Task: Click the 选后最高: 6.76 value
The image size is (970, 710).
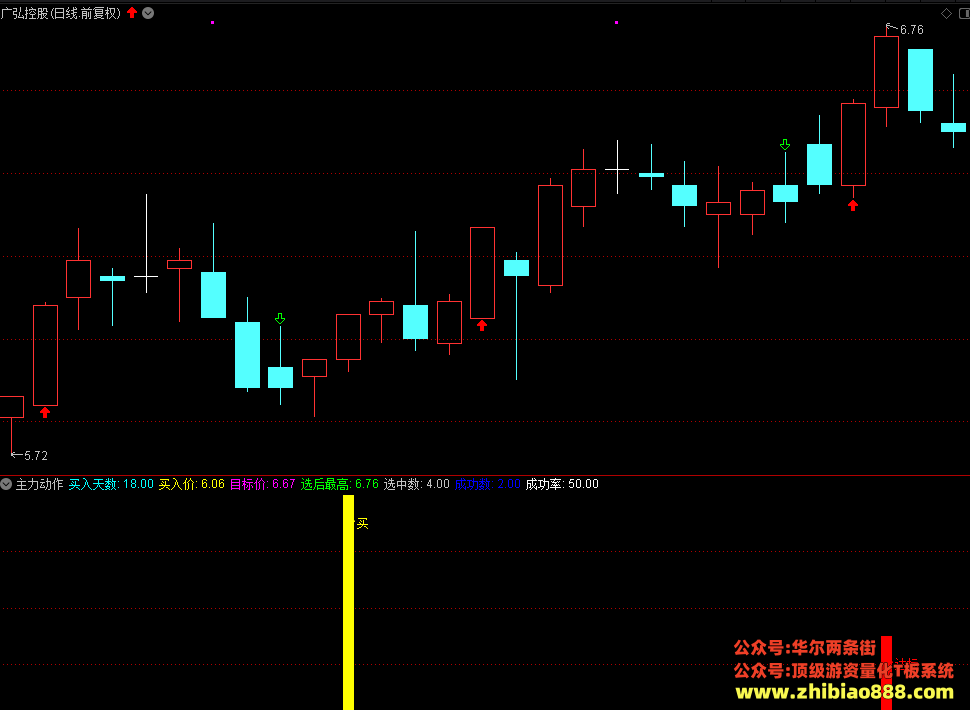Action: click(x=340, y=484)
